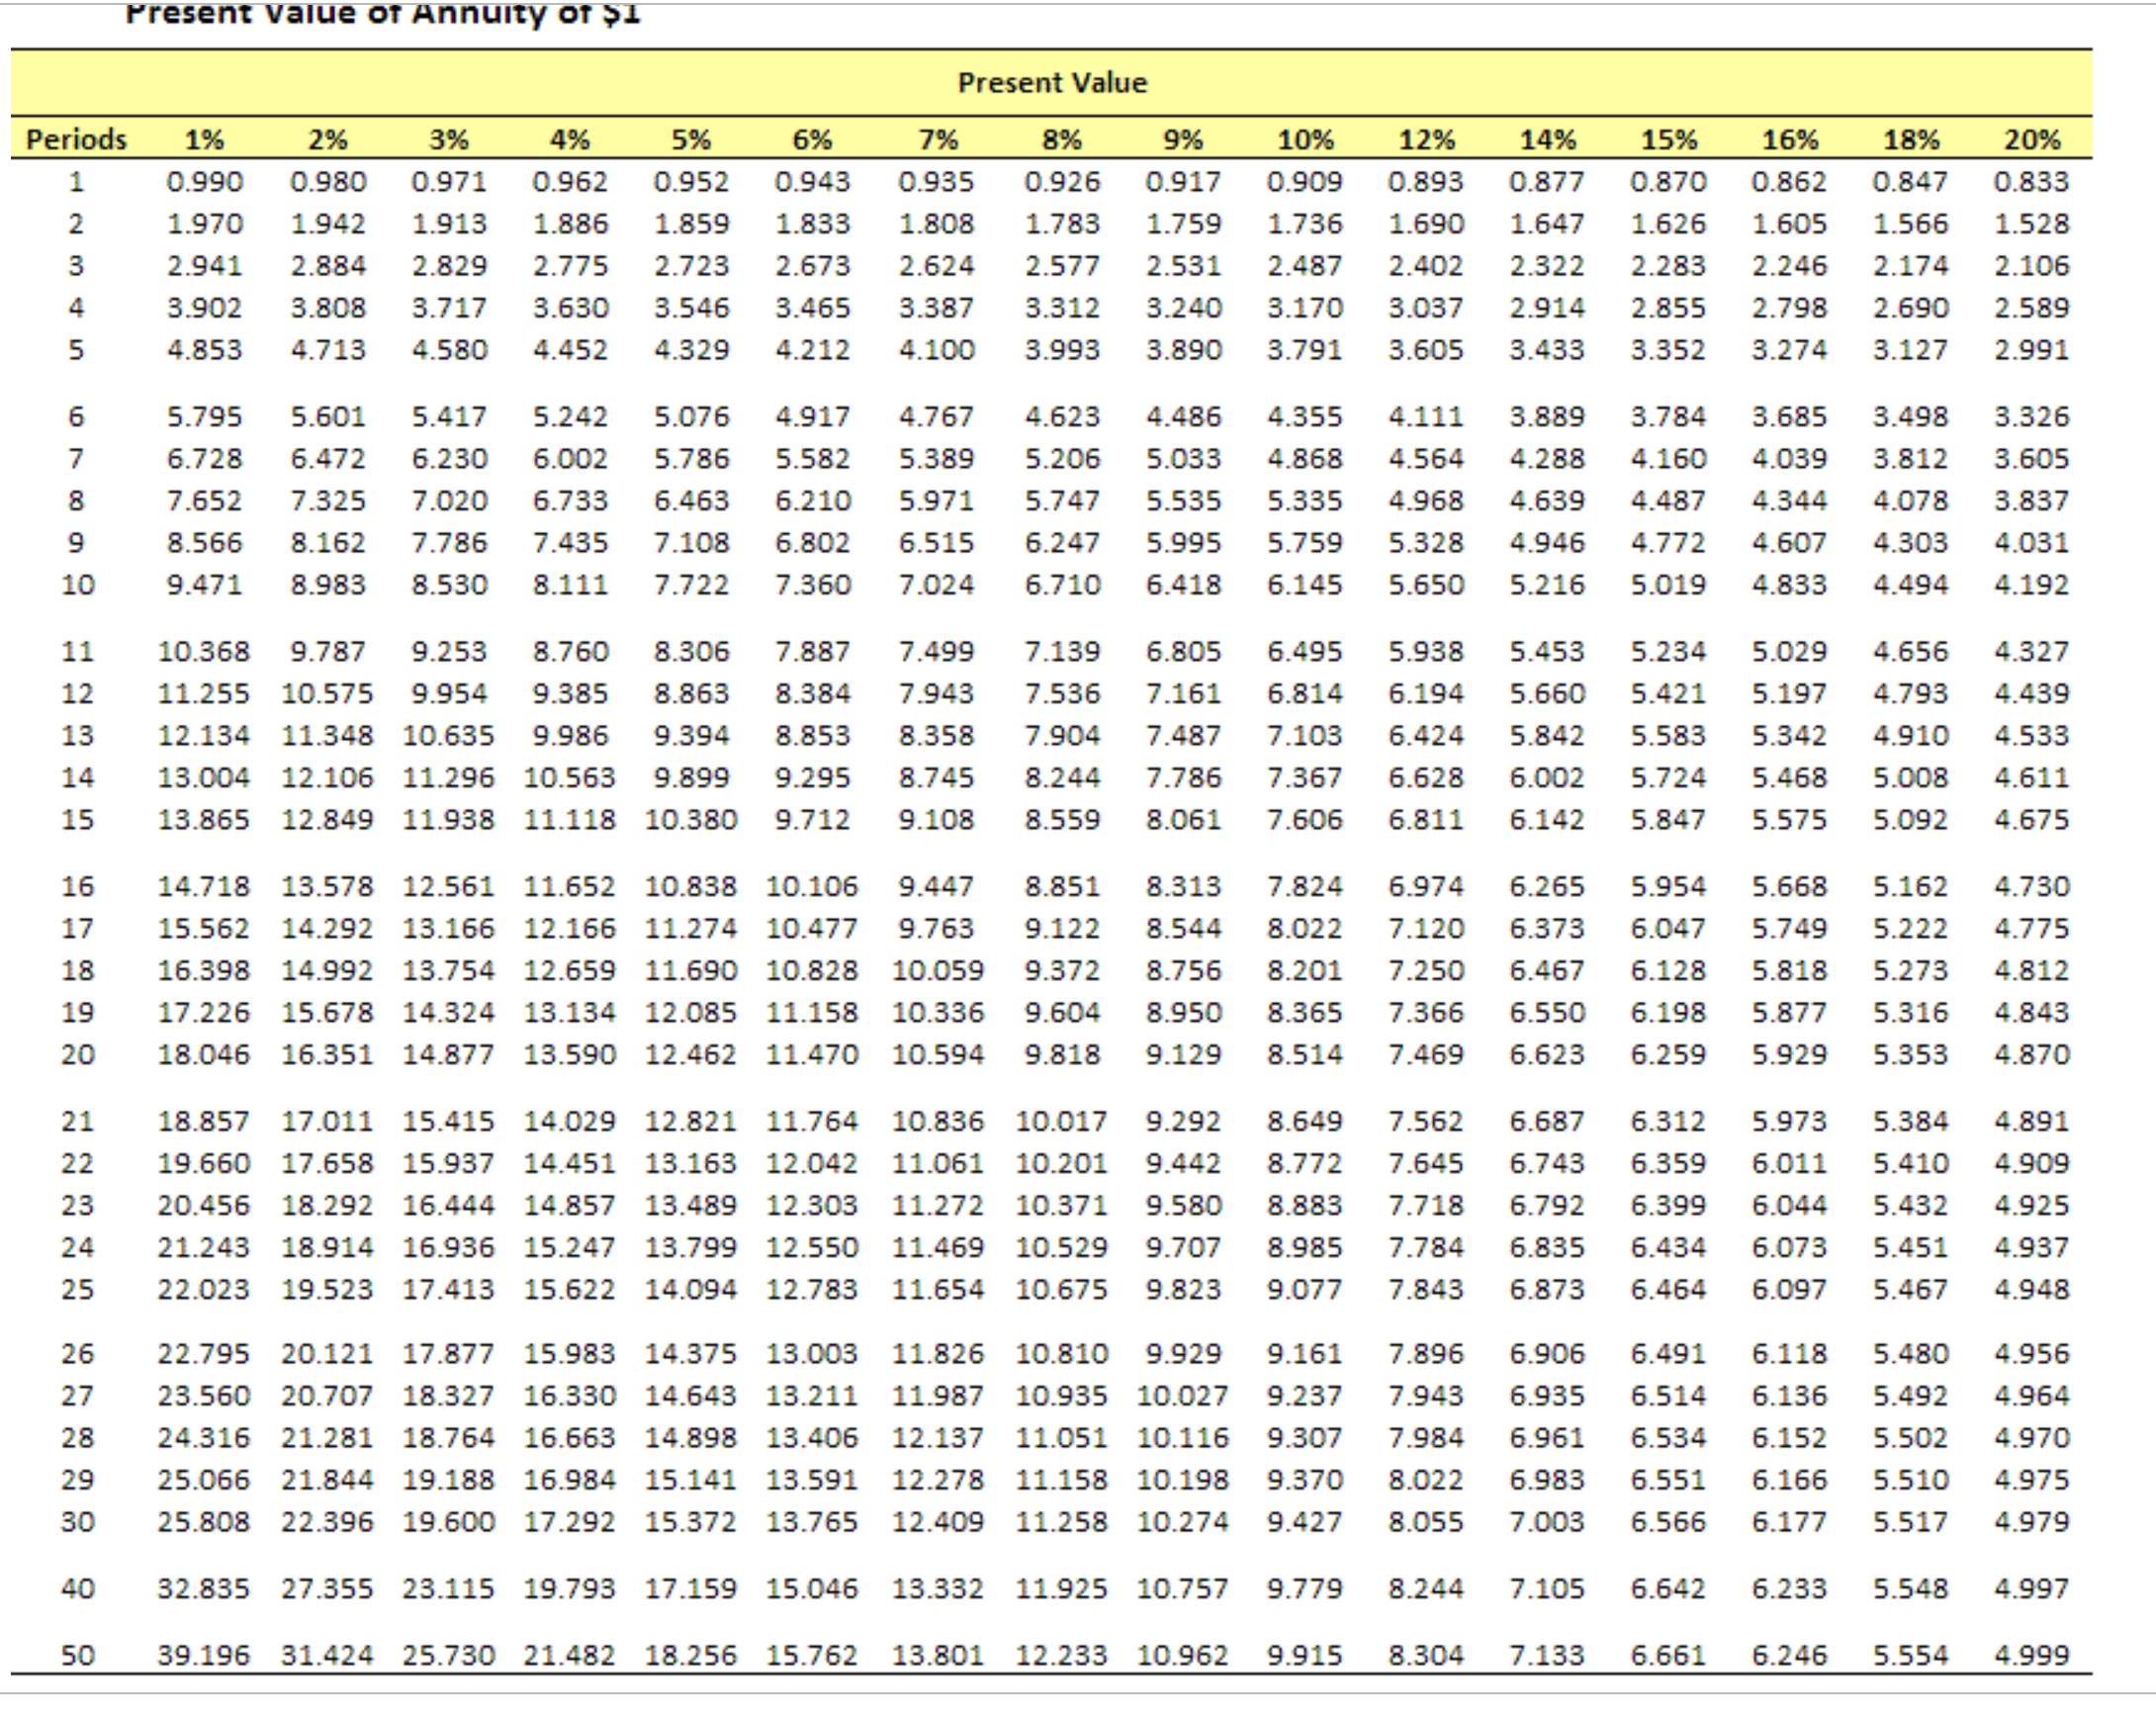Click period 40 row label
Viewport: 2156px width, 1721px height.
(x=80, y=1589)
